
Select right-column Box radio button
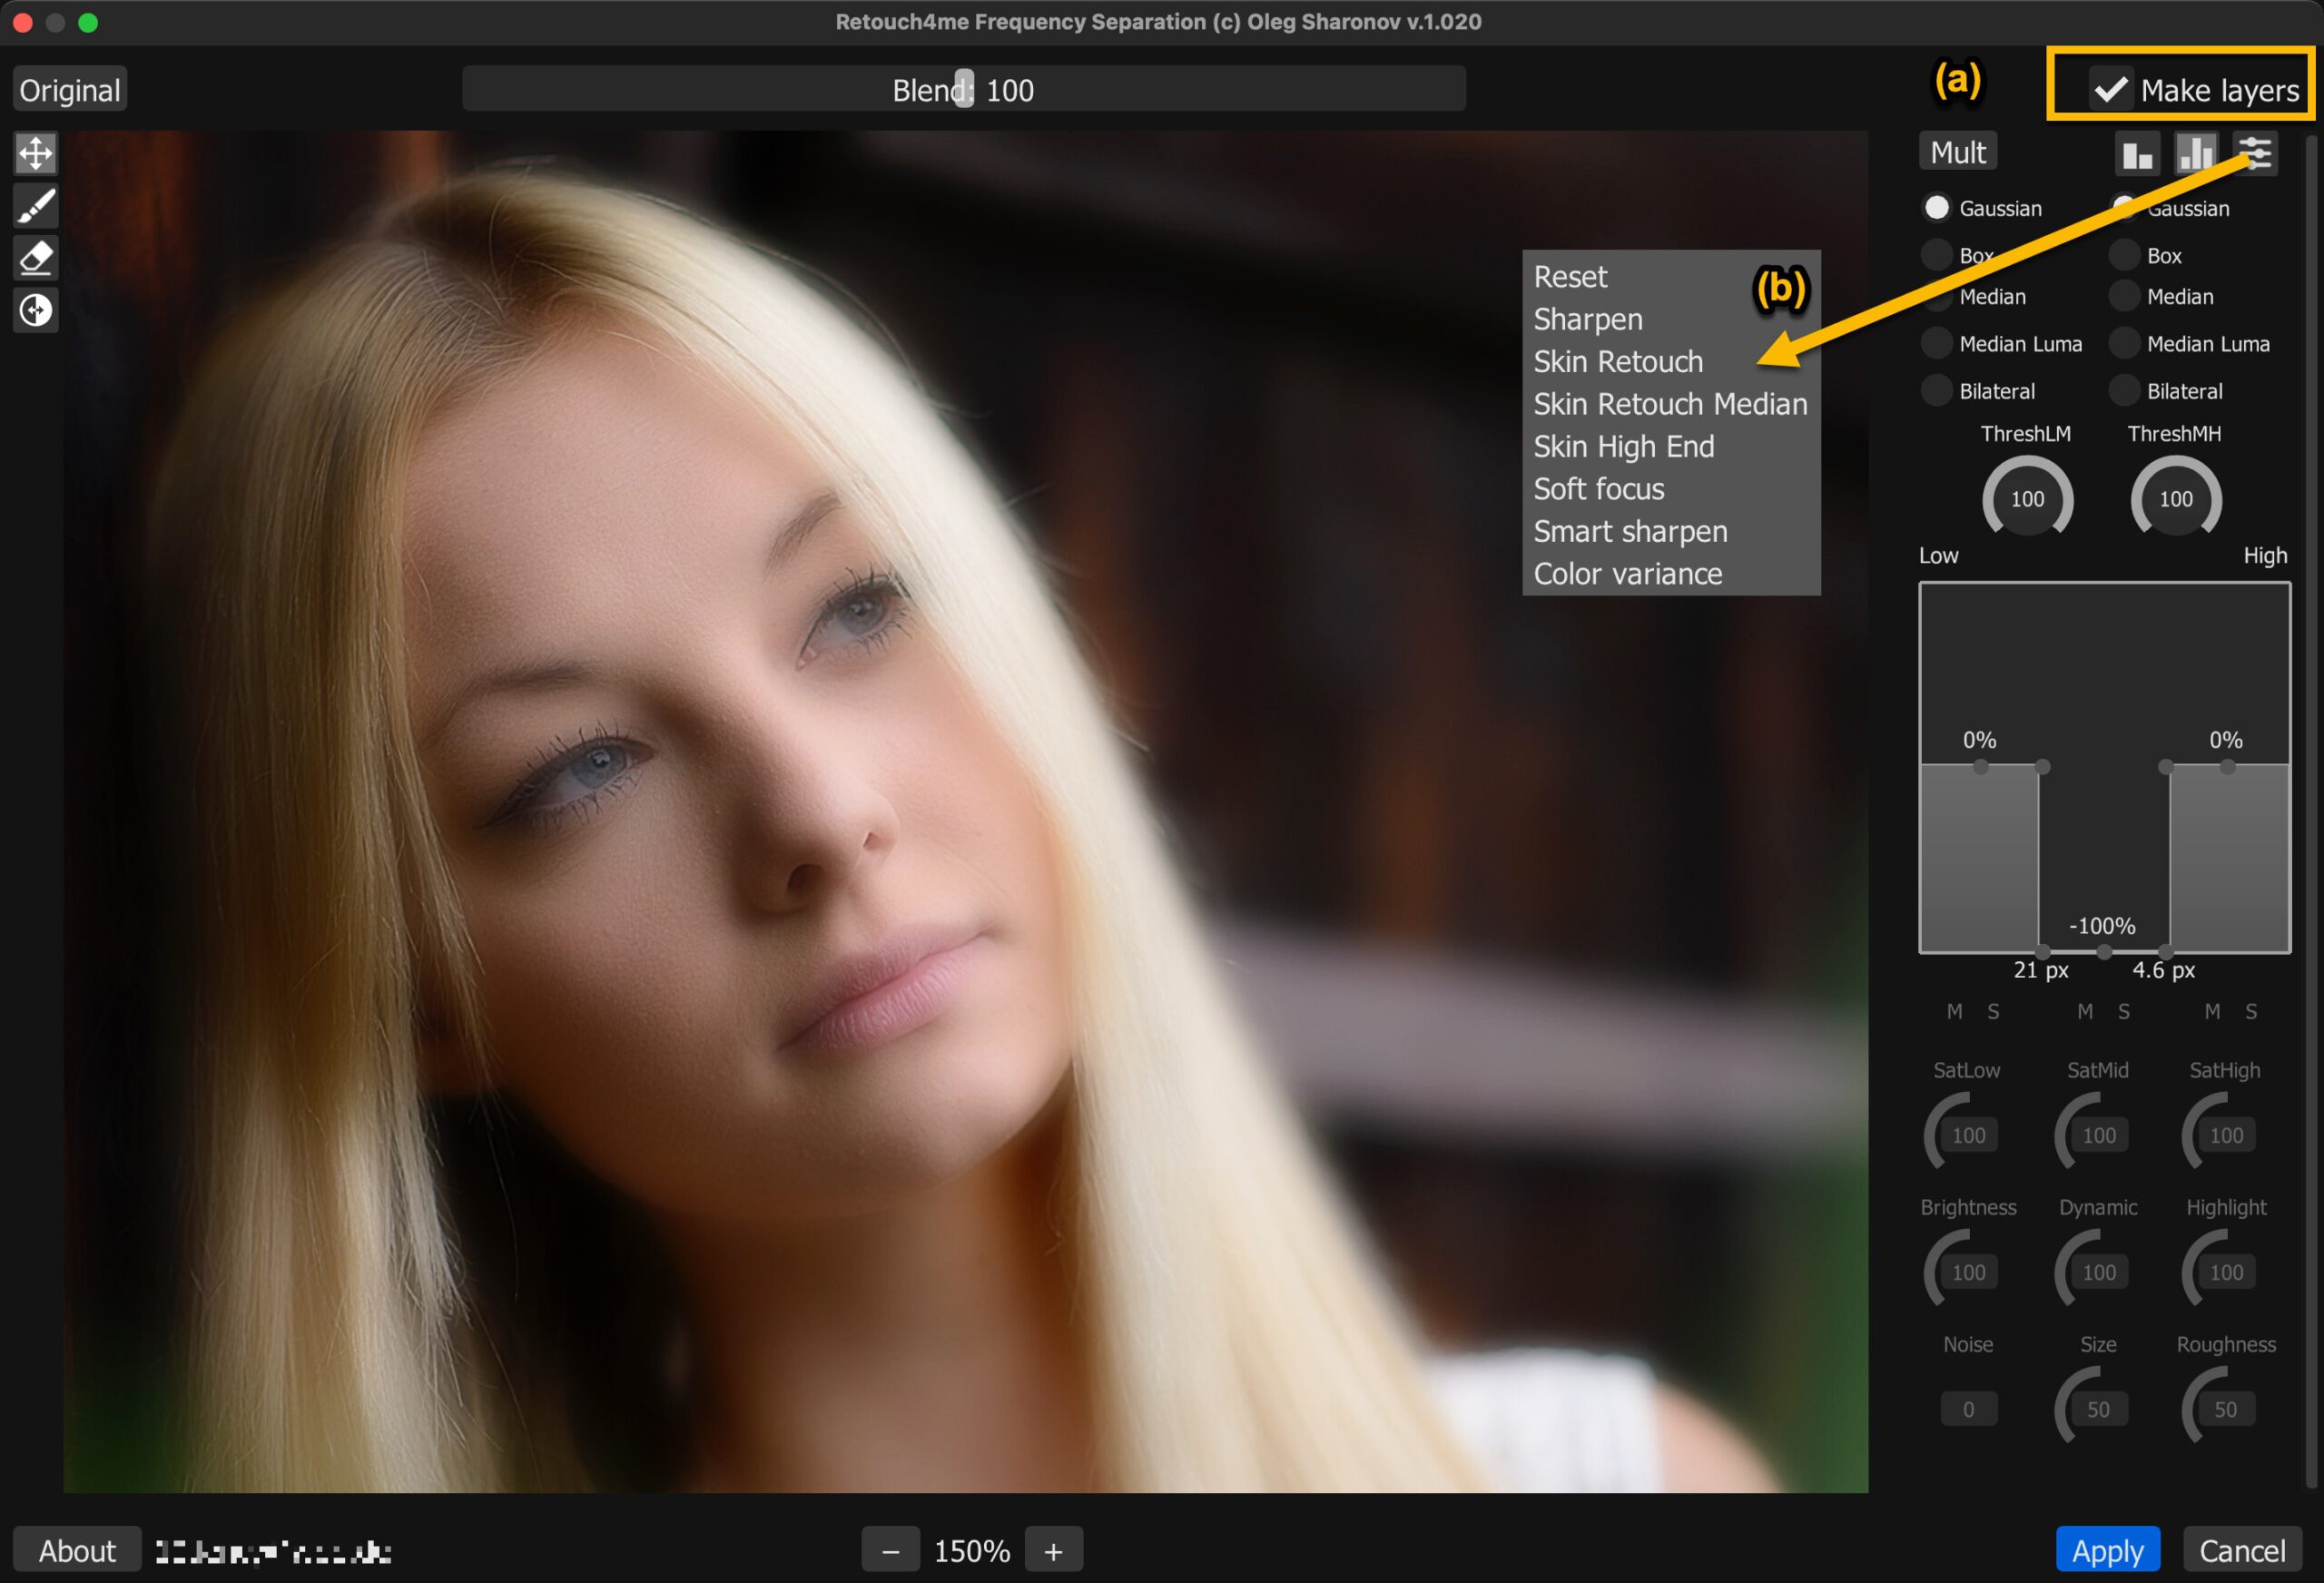coord(2124,255)
